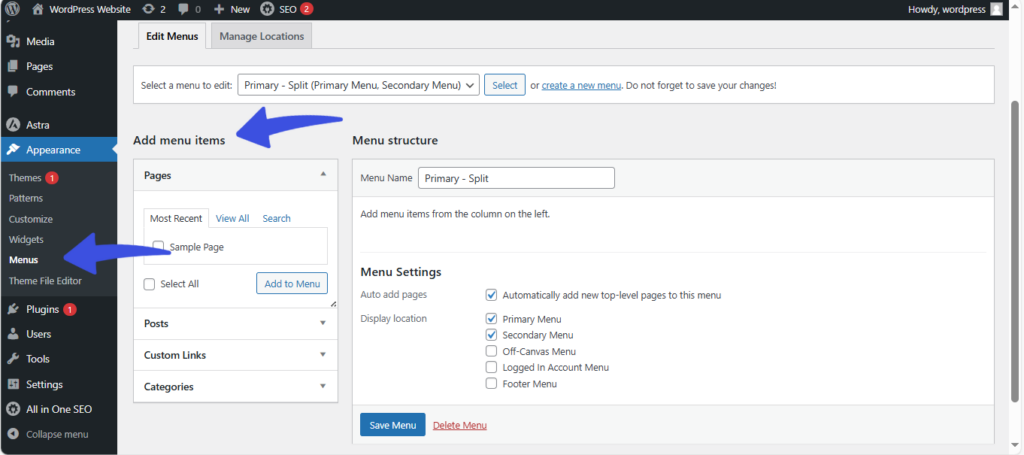The width and height of the screenshot is (1024, 455).
Task: Click the All in One SEO gear icon
Action: coord(12,409)
